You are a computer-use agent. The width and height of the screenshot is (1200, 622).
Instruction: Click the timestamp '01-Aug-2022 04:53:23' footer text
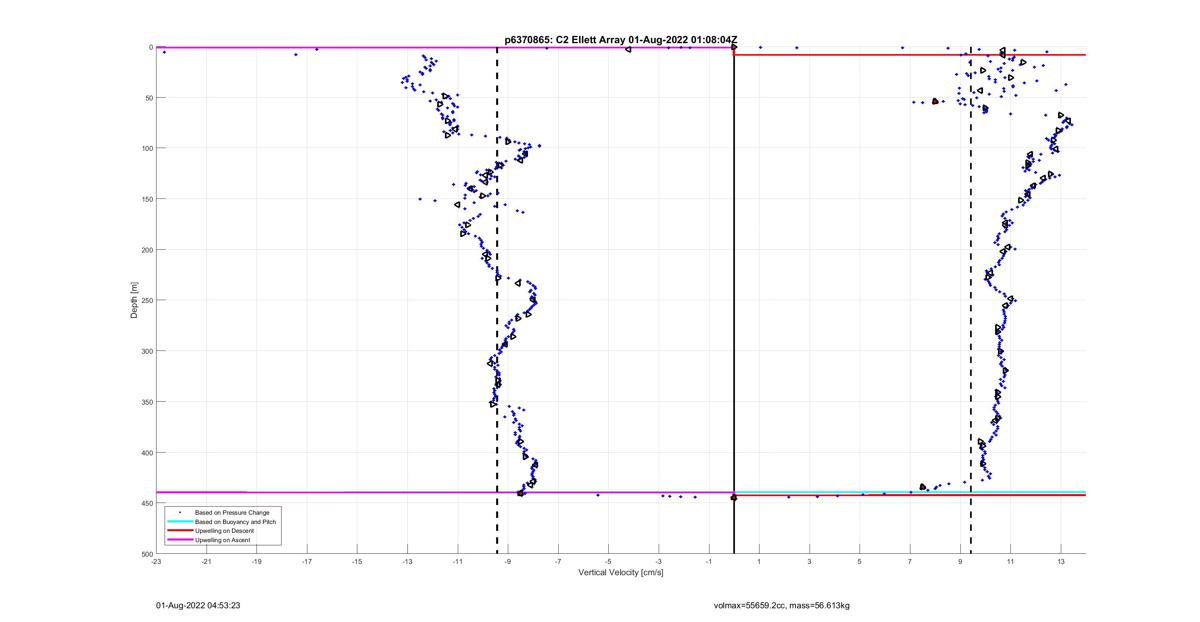198,605
